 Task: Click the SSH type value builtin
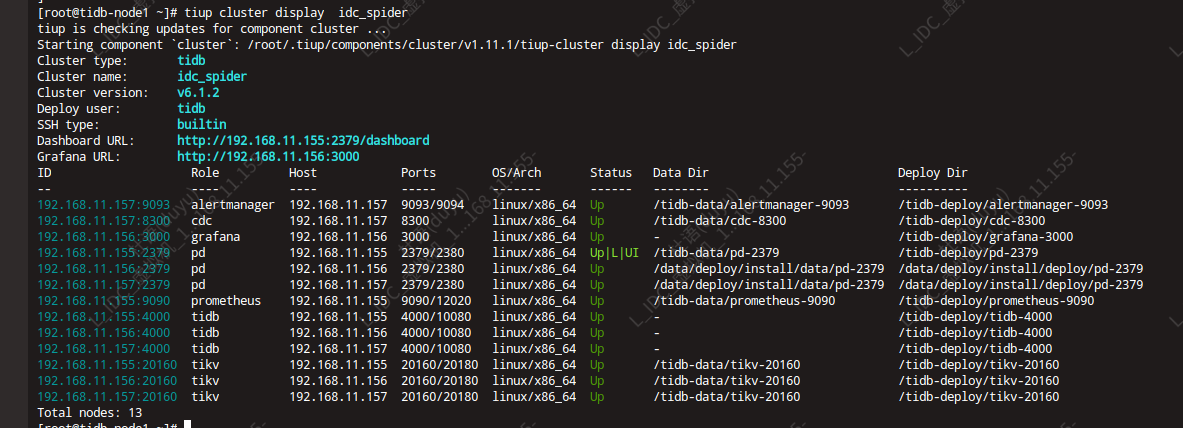click(201, 125)
